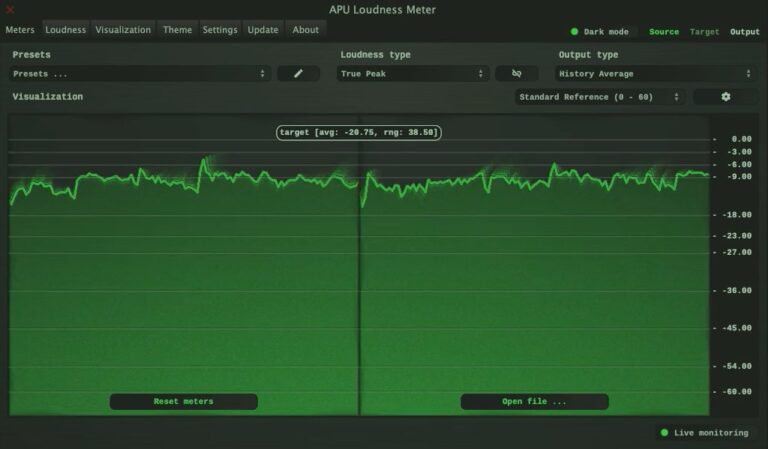Click the -6.00 scale label
Screen dimensions: 768x449
(x=739, y=165)
